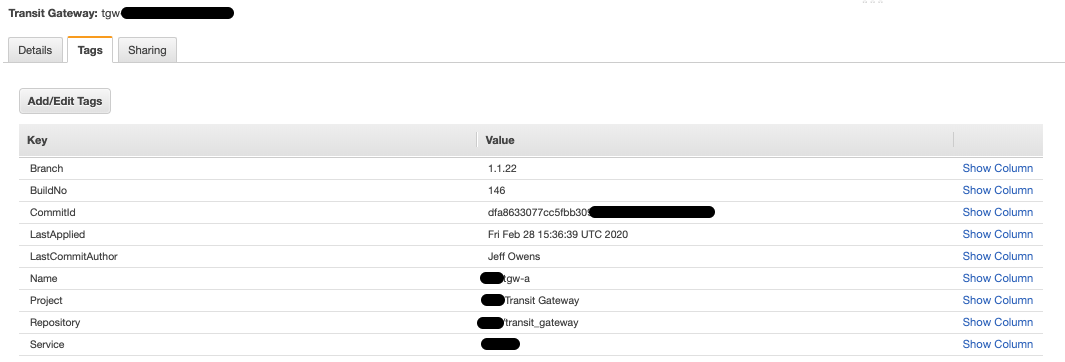Show Column for the LastCommitAuthor tag

click(x=997, y=256)
